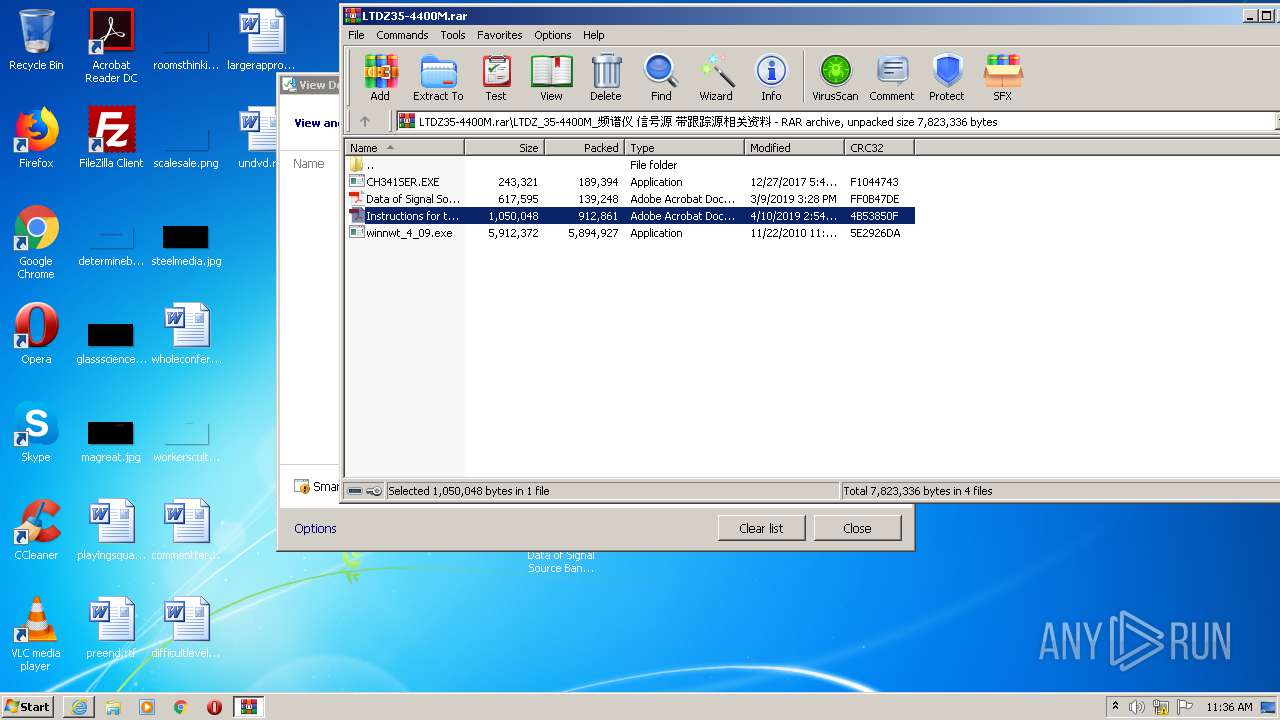Sort files by Name column header
Viewport: 1280px width, 720px height.
coord(404,147)
